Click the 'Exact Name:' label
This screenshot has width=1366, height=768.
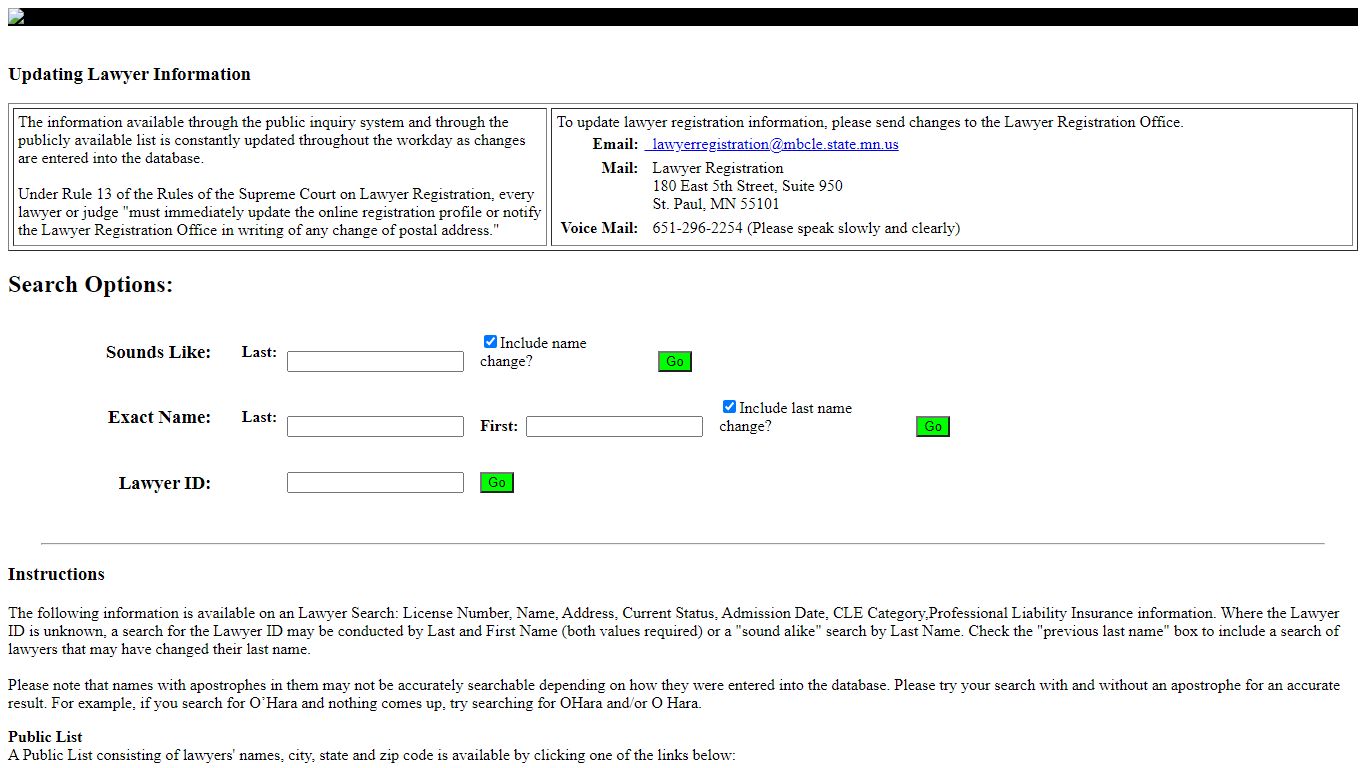pyautogui.click(x=160, y=417)
